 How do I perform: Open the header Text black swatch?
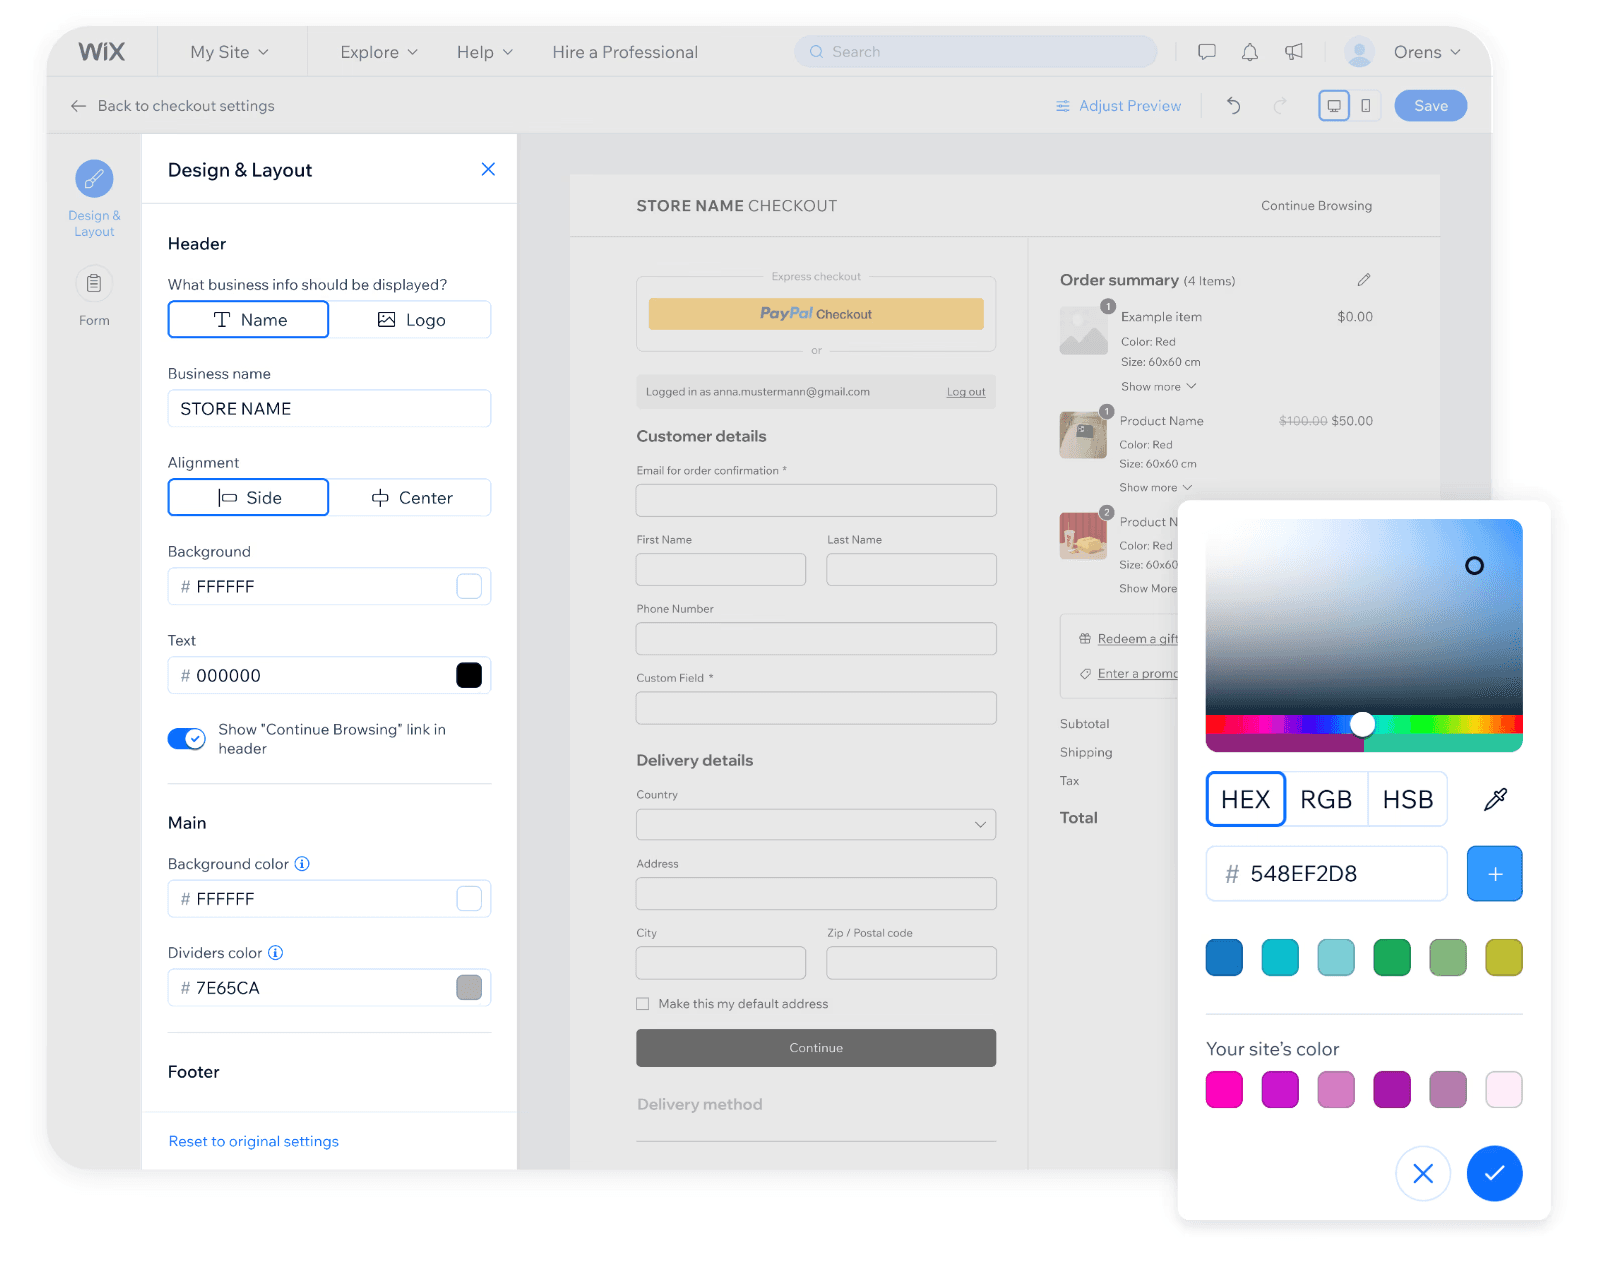(x=469, y=676)
